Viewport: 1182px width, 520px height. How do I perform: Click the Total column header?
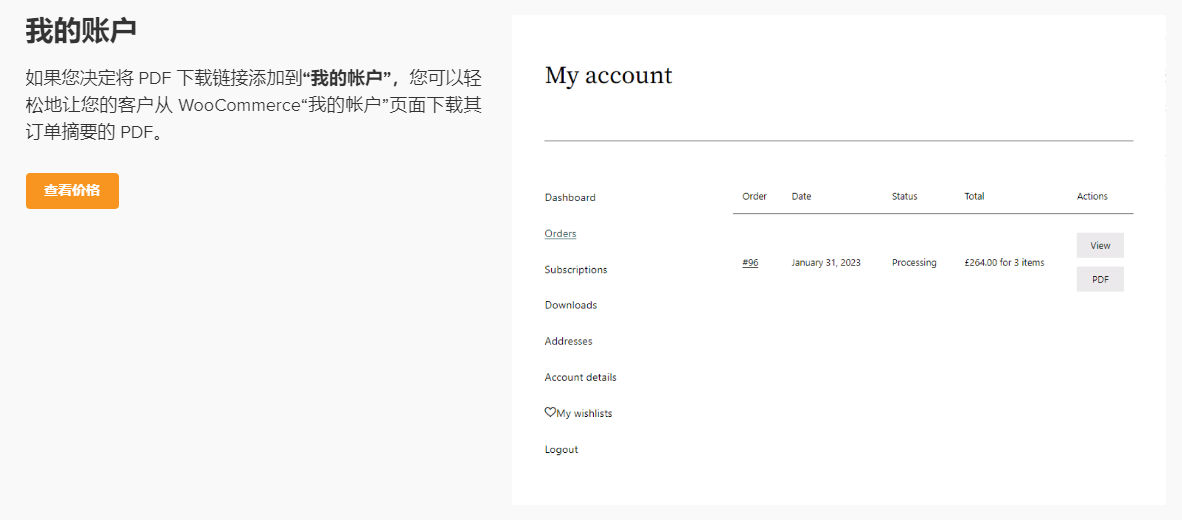click(x=975, y=197)
